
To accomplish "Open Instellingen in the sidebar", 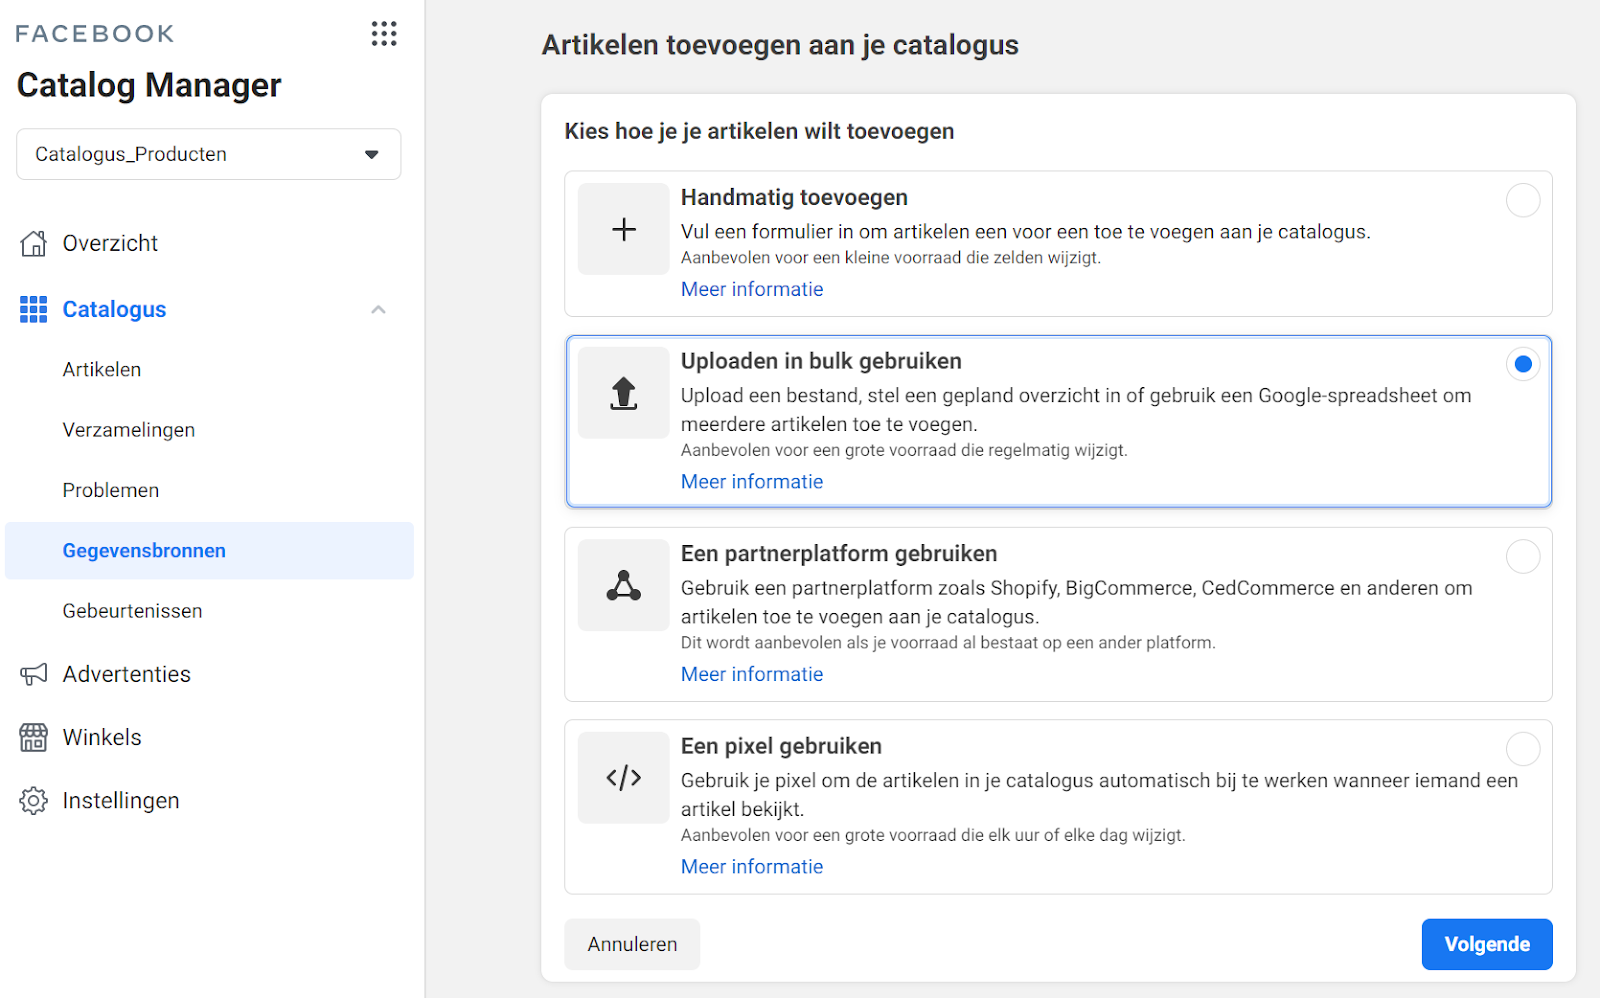I will [121, 800].
